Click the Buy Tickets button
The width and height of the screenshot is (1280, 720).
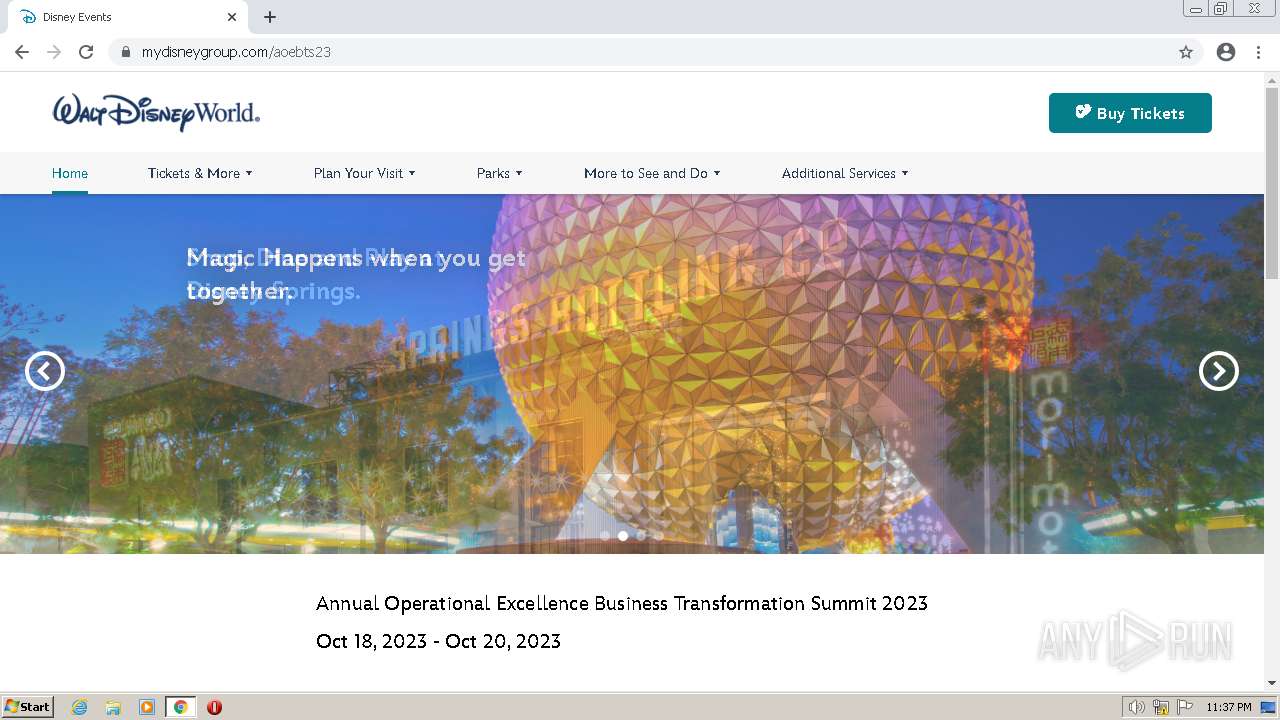1130,113
